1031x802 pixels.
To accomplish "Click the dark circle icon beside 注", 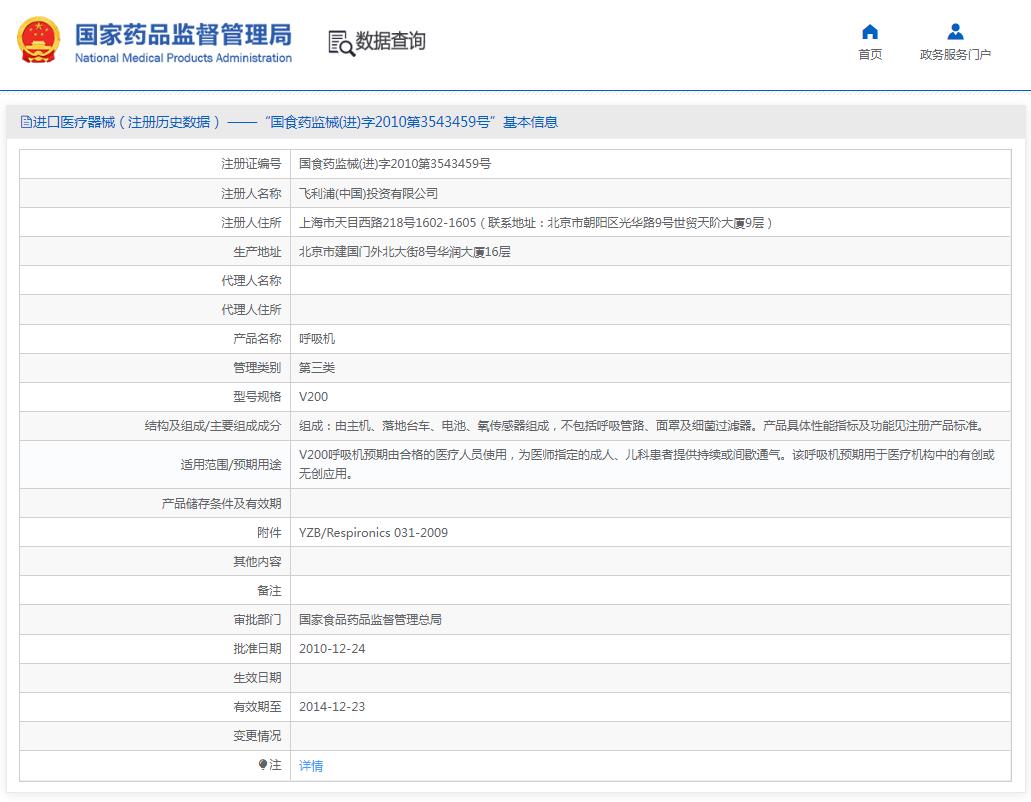I will 261,764.
